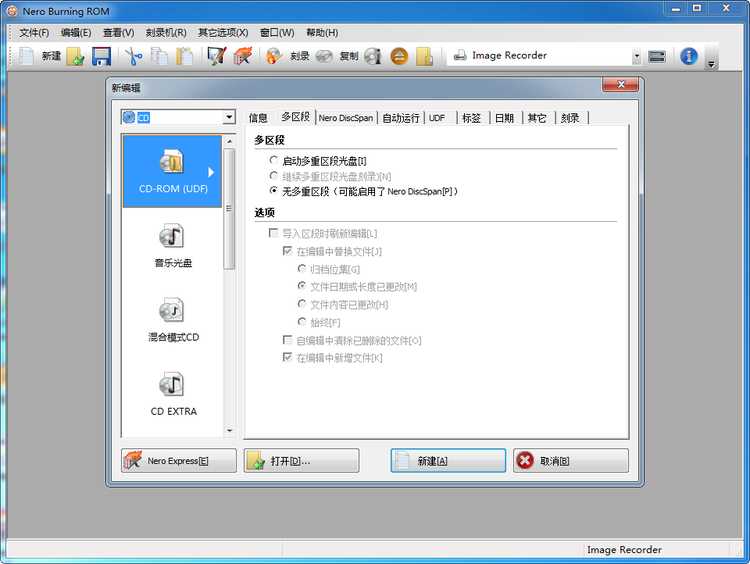The width and height of the screenshot is (750, 564).
Task: Cut selection with the scissors icon
Action: pos(134,56)
